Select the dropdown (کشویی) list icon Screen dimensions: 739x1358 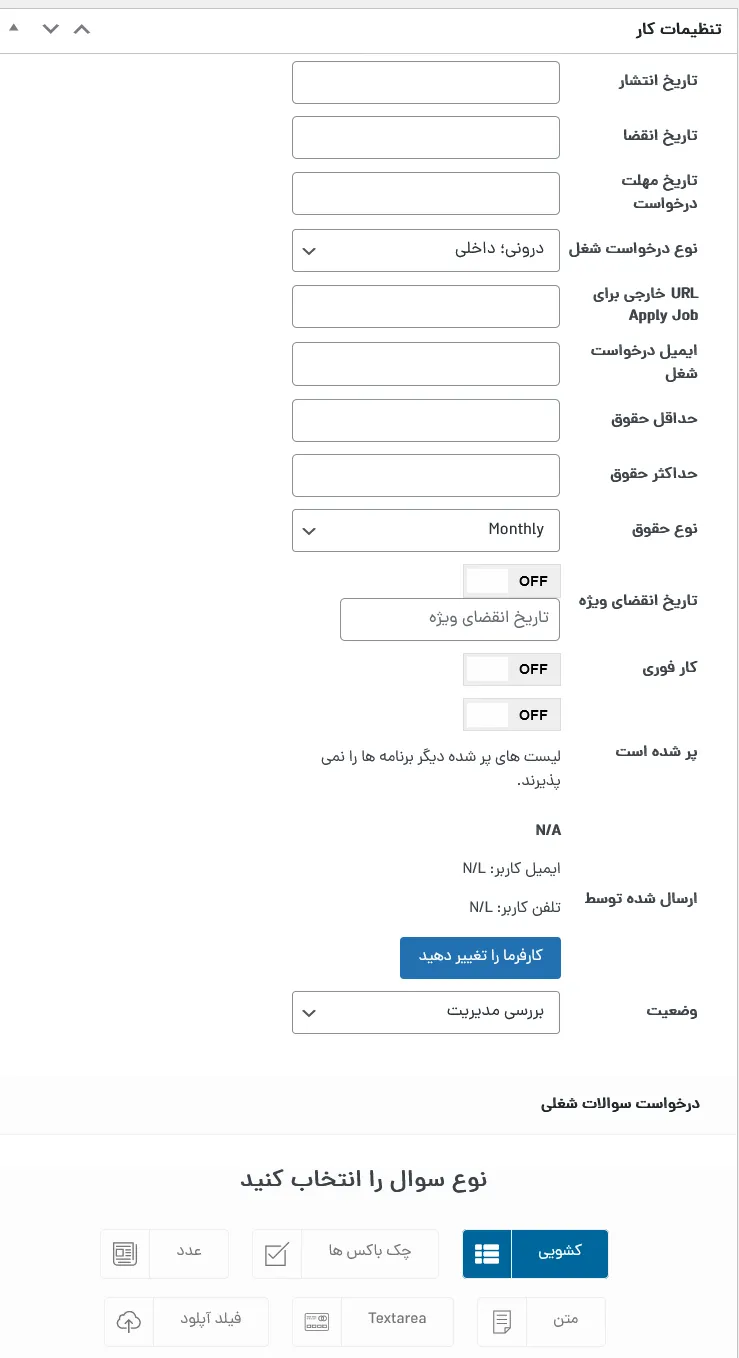[487, 1253]
